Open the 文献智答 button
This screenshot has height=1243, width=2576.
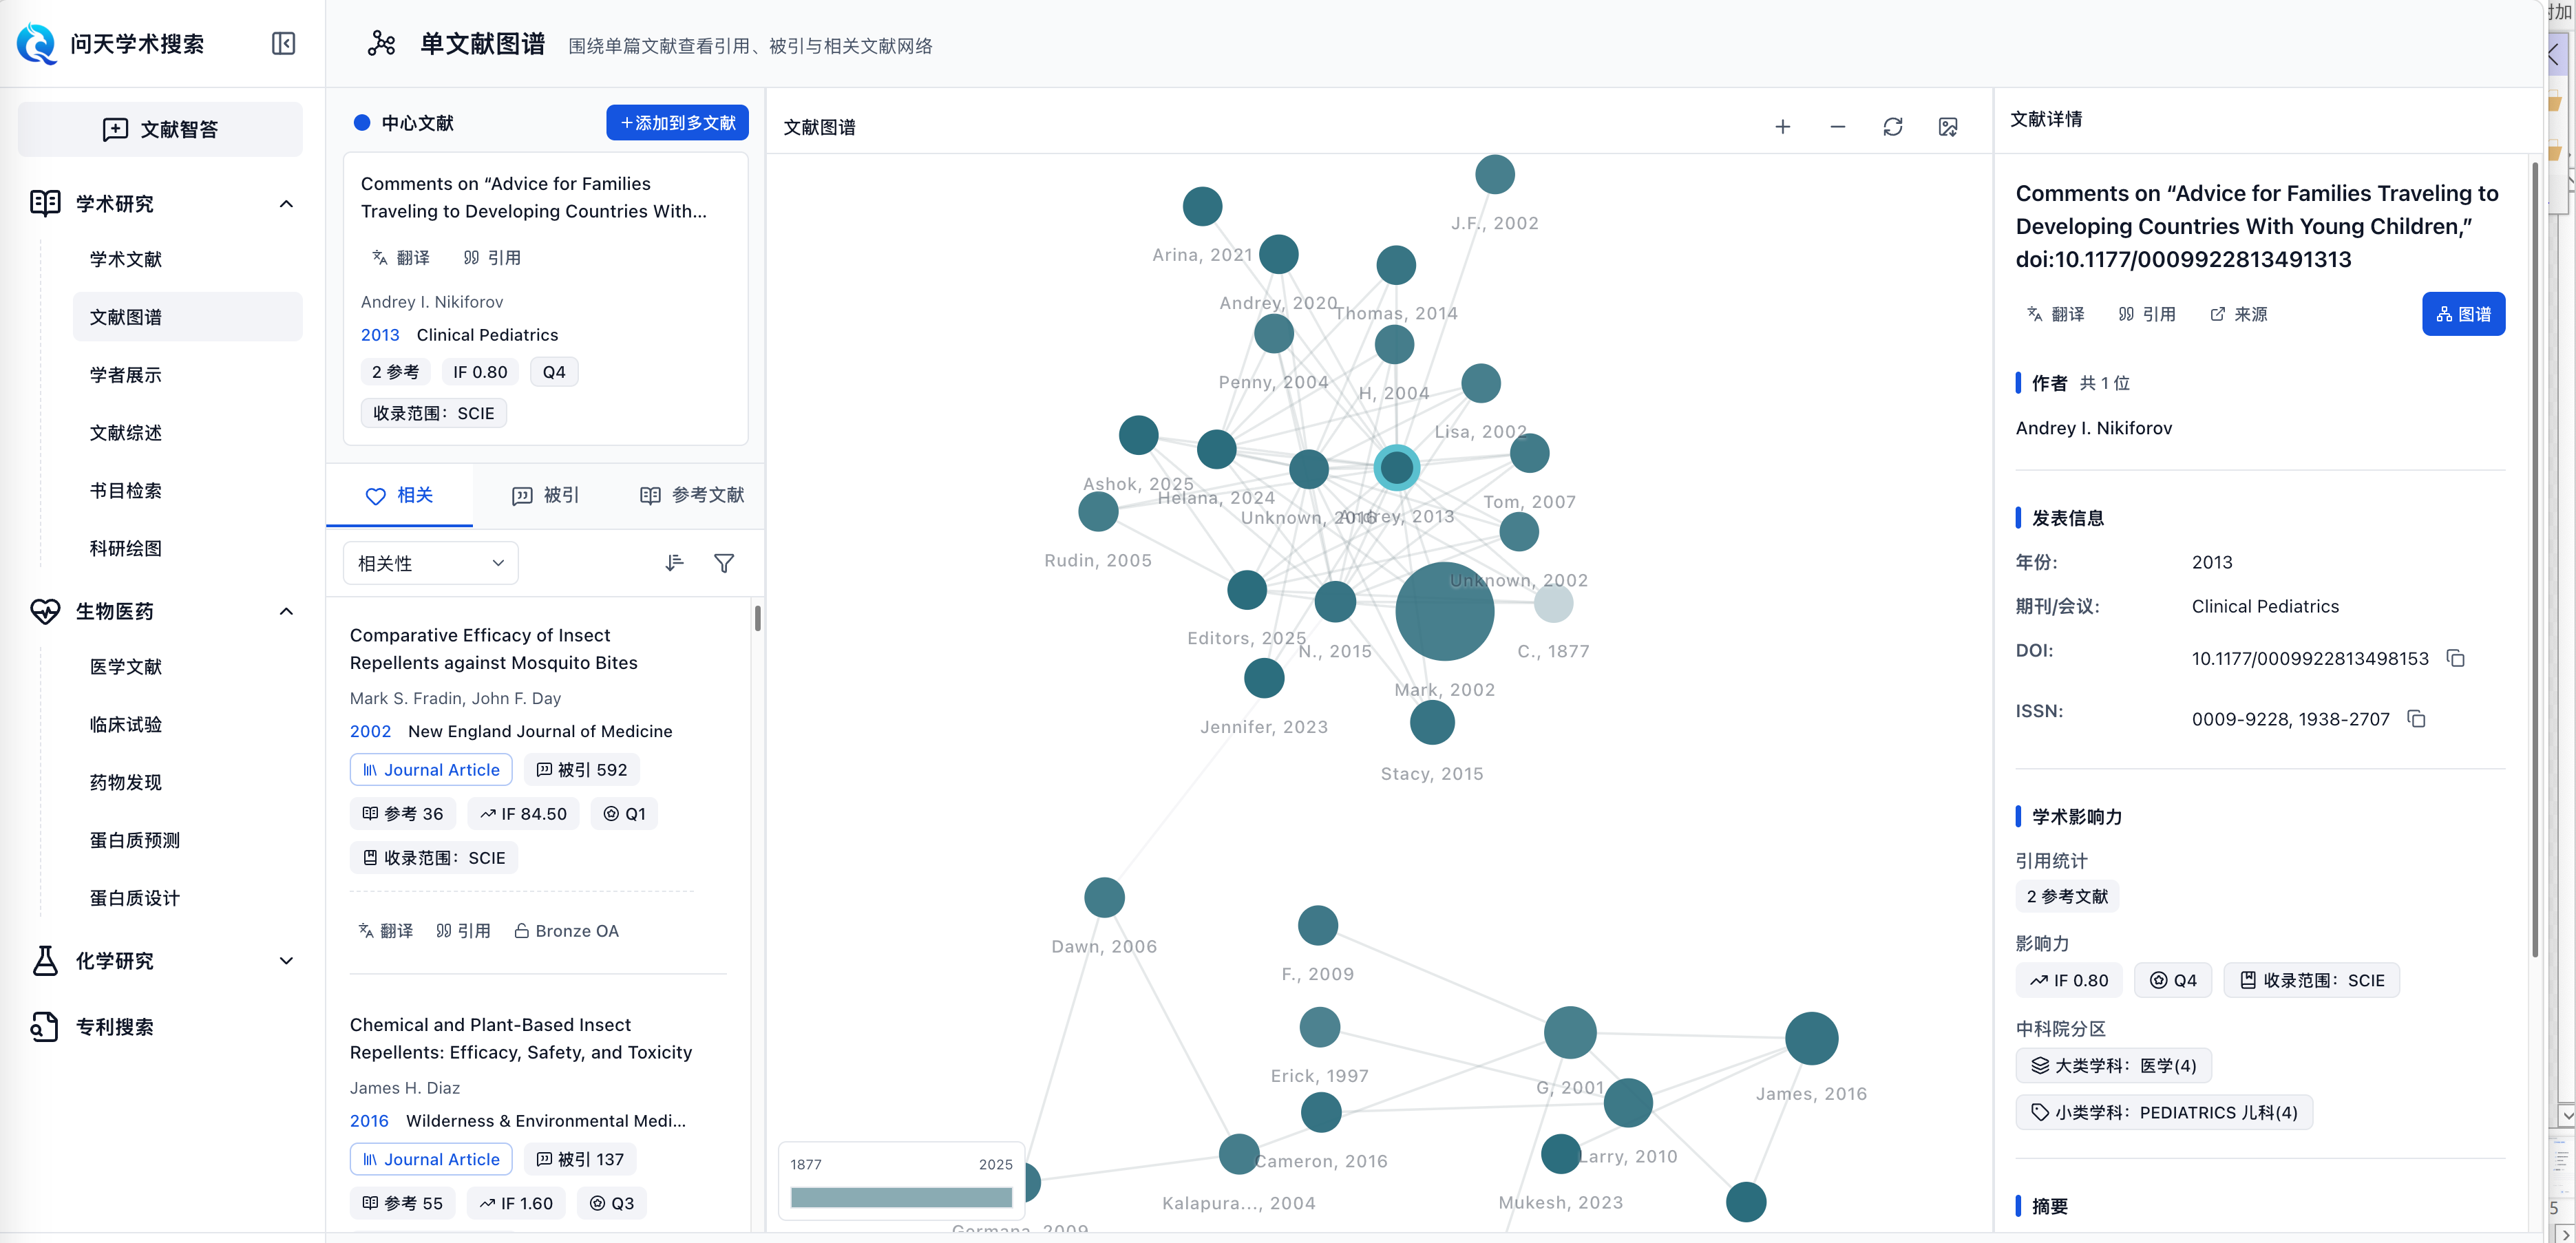160,129
